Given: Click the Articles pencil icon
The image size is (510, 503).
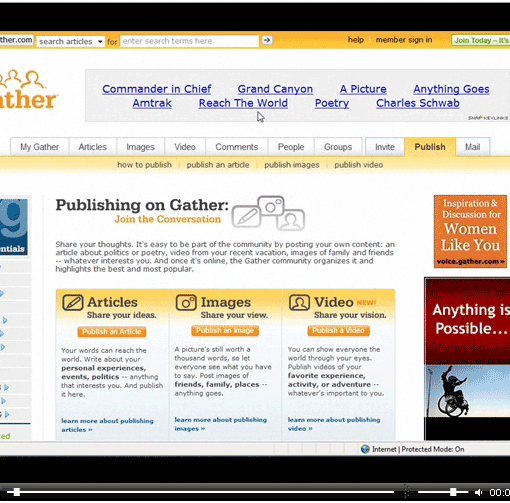Looking at the screenshot, I should click(x=73, y=302).
